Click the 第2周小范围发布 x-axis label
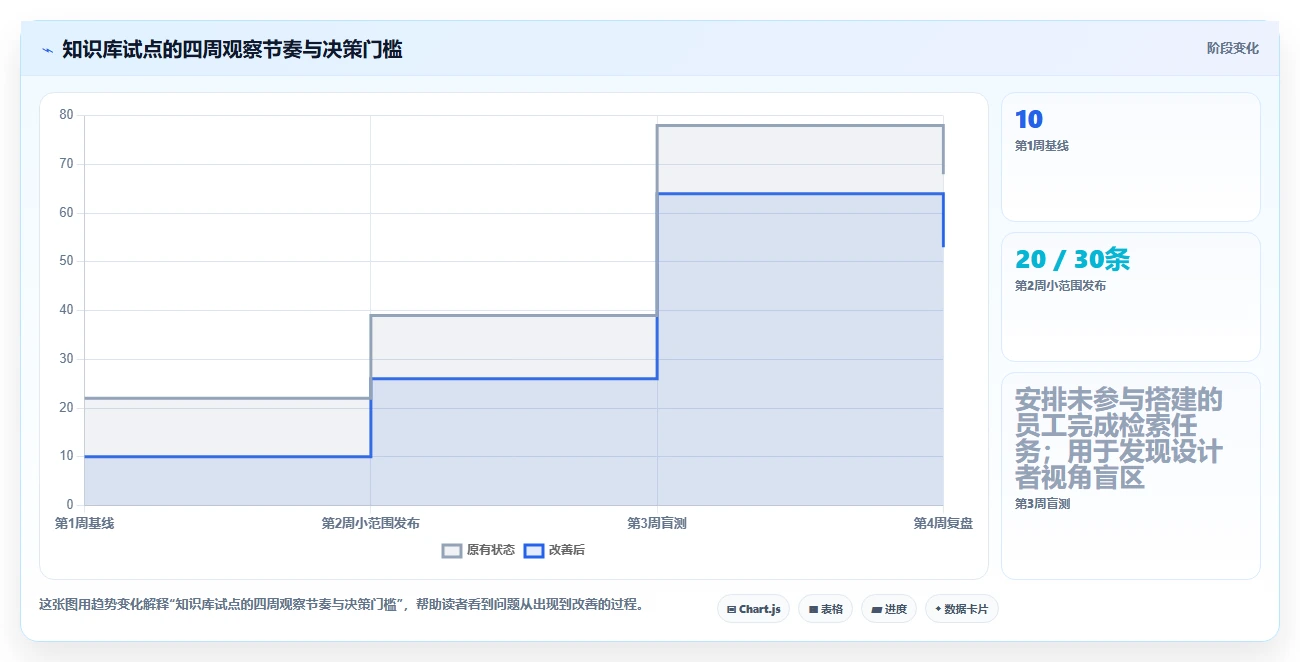Image resolution: width=1300 pixels, height=662 pixels. pos(370,523)
